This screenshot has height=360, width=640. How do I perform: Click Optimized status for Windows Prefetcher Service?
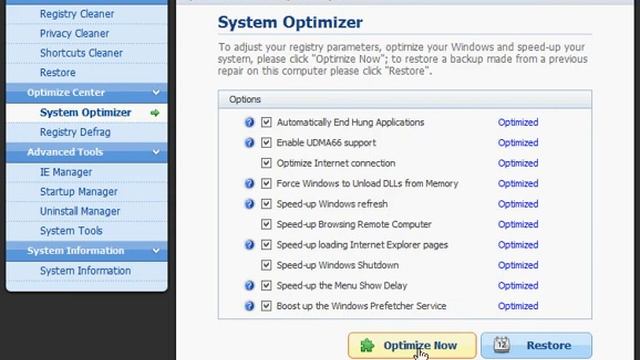click(x=518, y=306)
